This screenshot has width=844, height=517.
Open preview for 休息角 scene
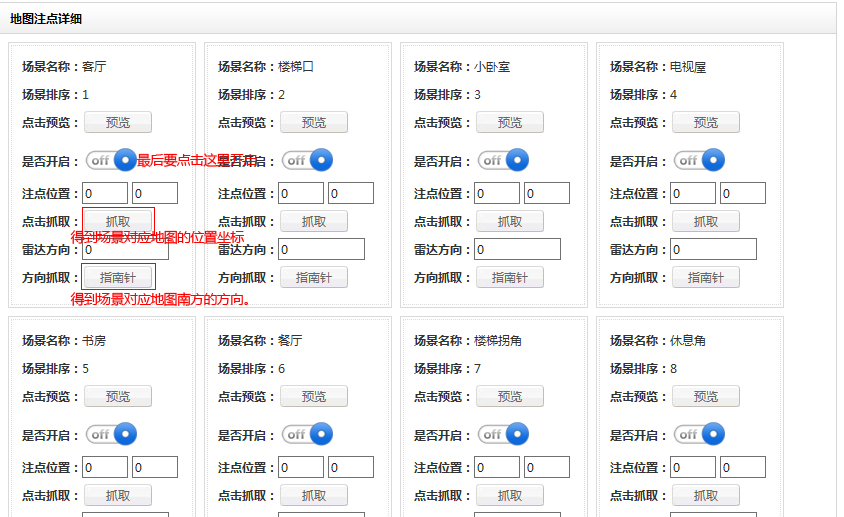tap(706, 396)
